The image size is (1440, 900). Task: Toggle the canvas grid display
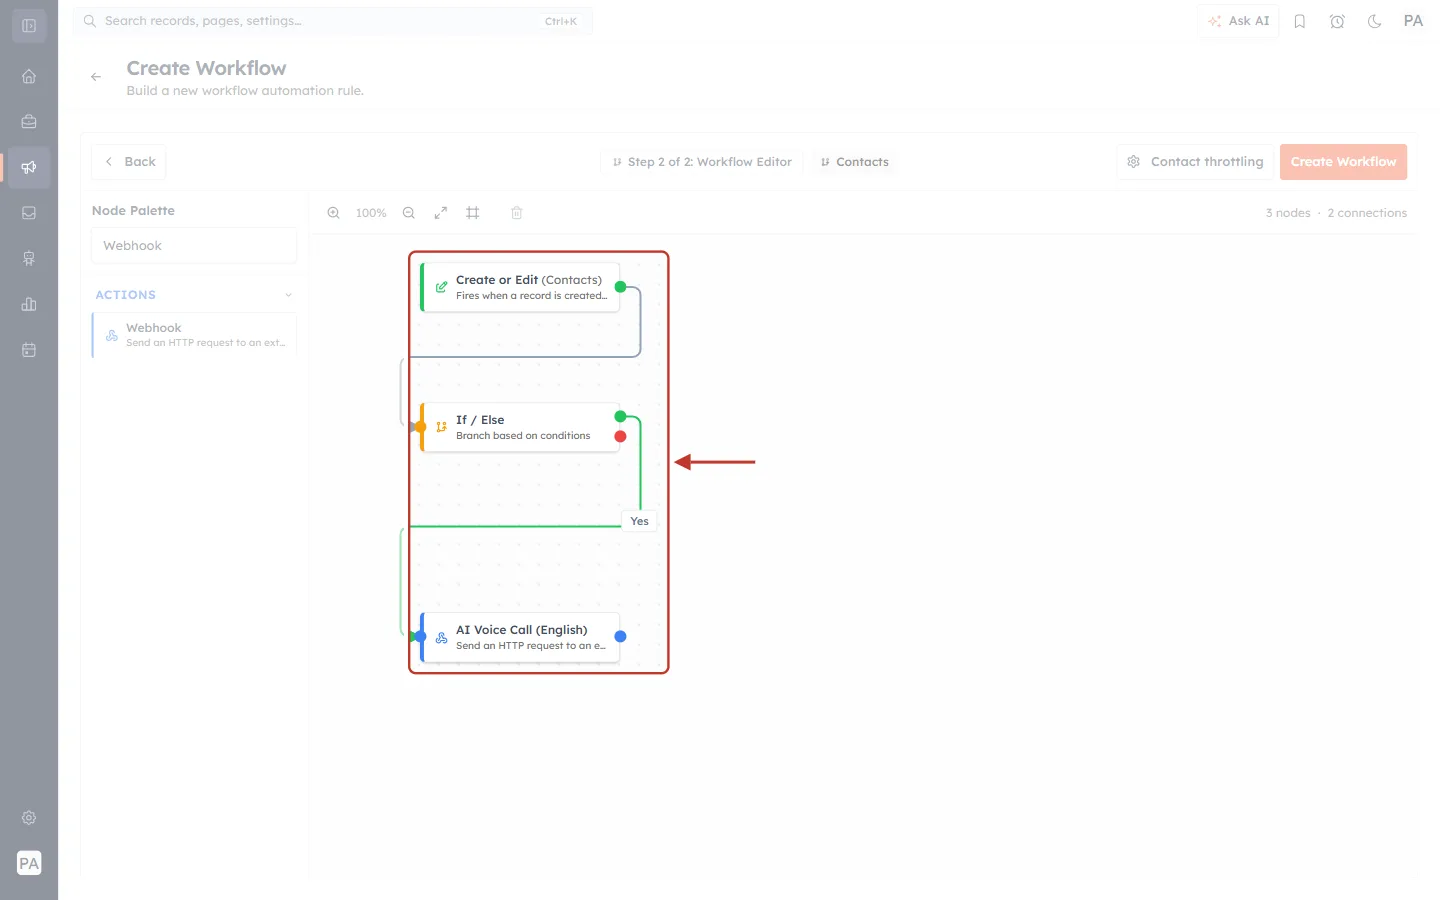point(473,213)
